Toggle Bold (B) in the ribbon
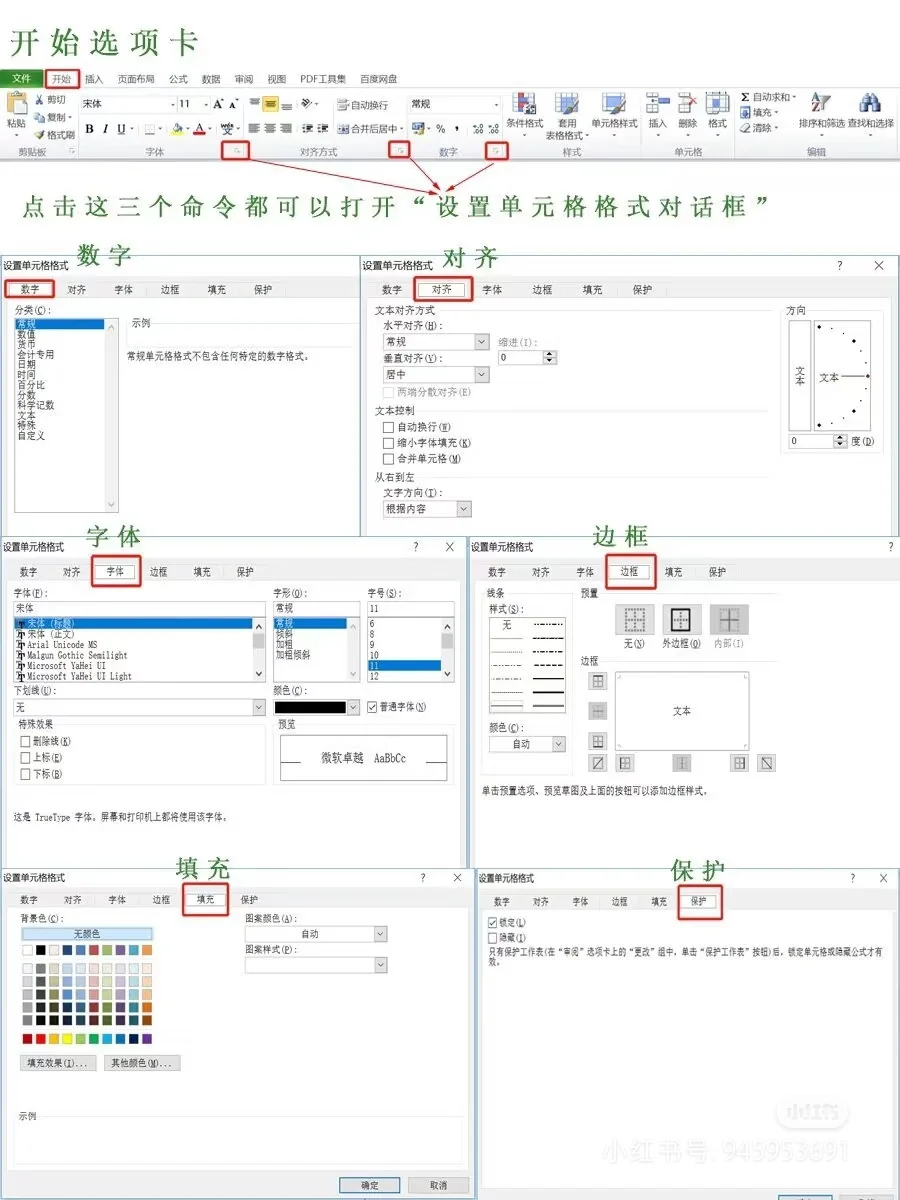 [89, 129]
